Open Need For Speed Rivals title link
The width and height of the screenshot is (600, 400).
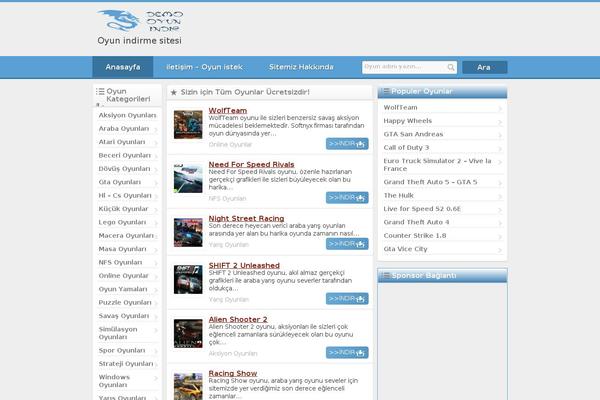tap(251, 164)
